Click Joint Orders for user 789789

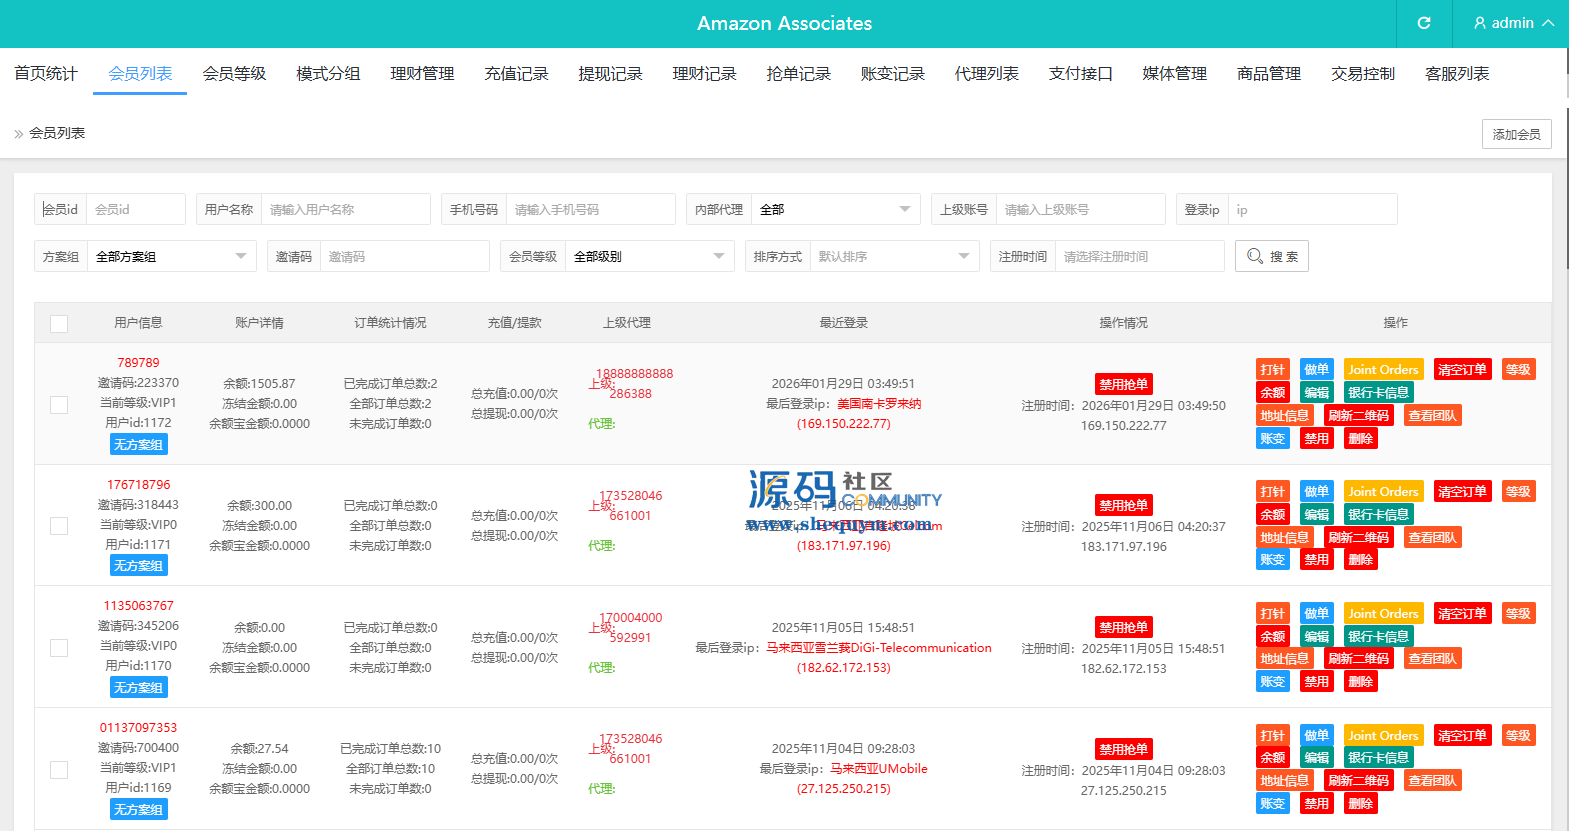[1383, 370]
